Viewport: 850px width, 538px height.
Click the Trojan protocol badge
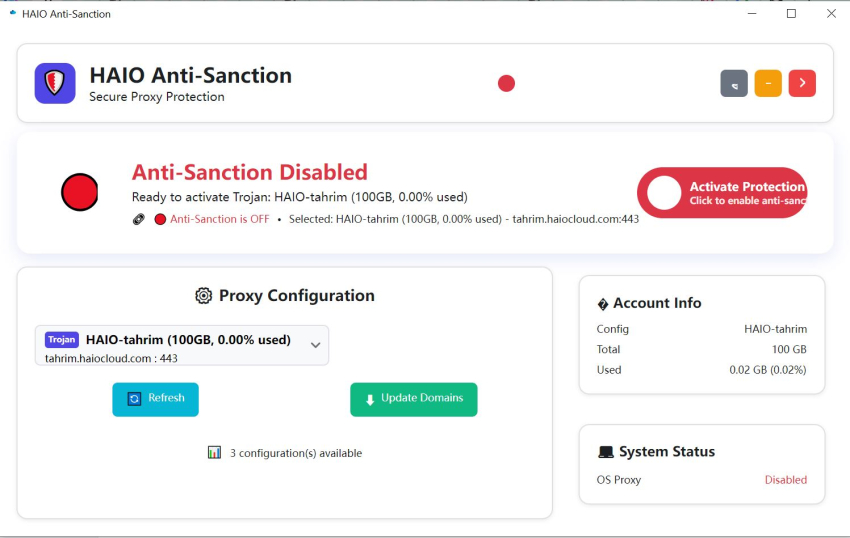62,340
